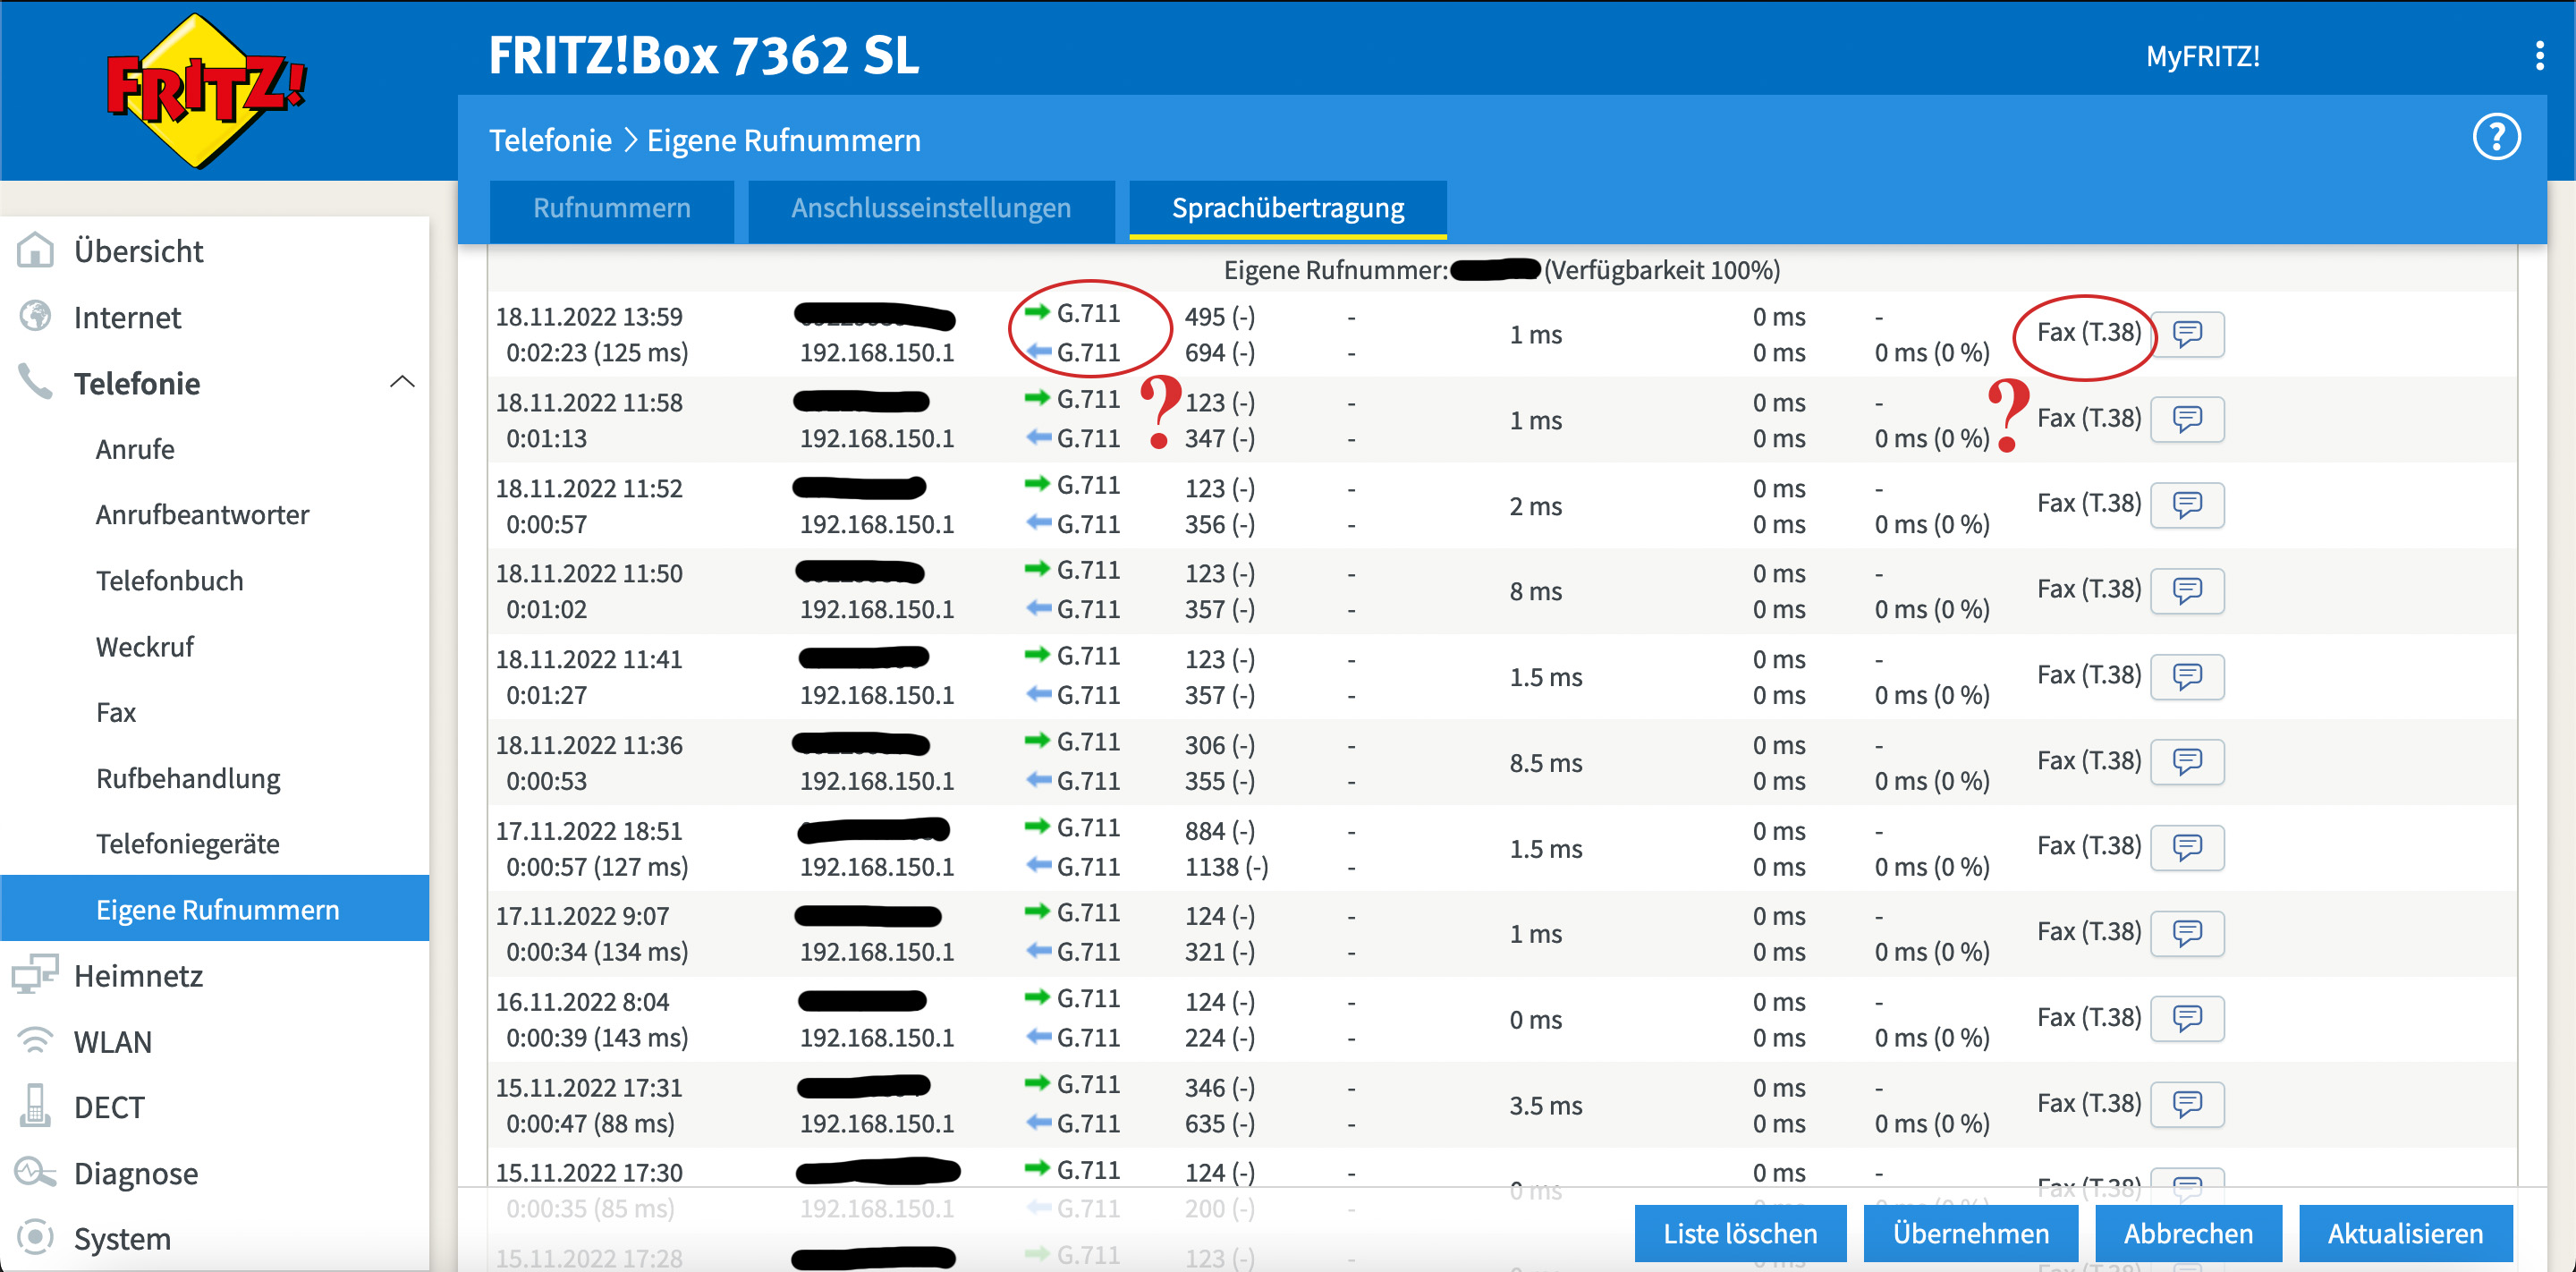Viewport: 2576px width, 1272px height.
Task: Select the Sprachübertragung tab
Action: point(1288,209)
